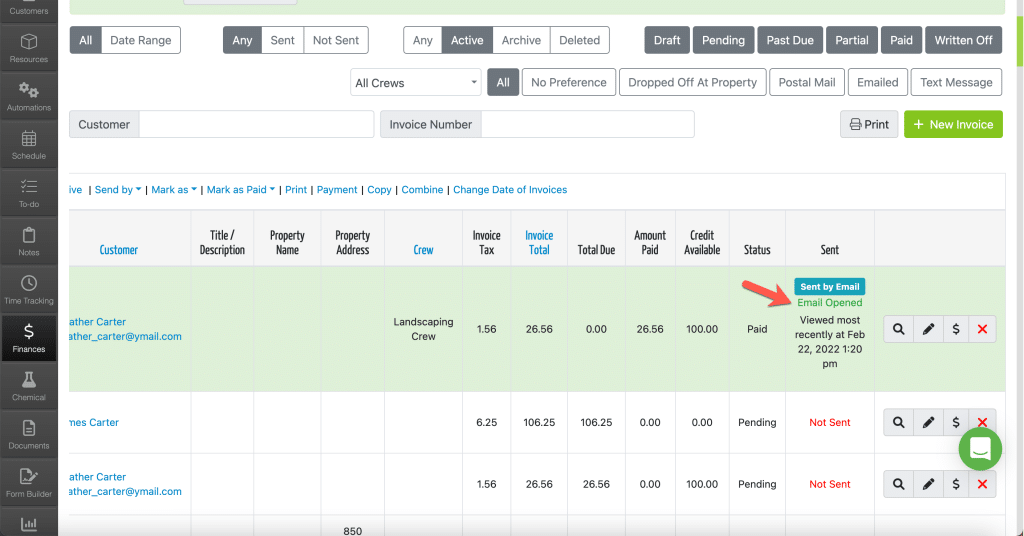1024x536 pixels.
Task: Edit the 106.25 pending invoice
Action: [928, 422]
